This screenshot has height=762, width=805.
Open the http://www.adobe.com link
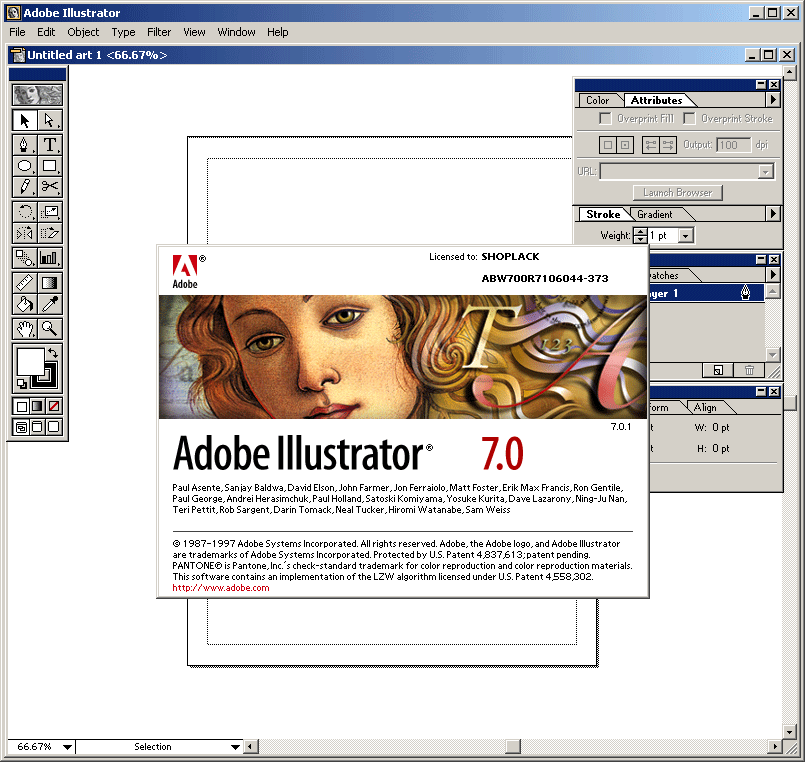(x=221, y=588)
